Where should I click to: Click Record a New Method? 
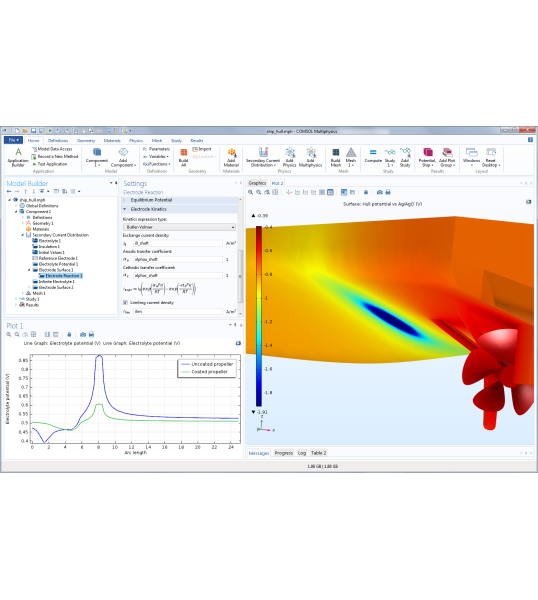pos(55,157)
